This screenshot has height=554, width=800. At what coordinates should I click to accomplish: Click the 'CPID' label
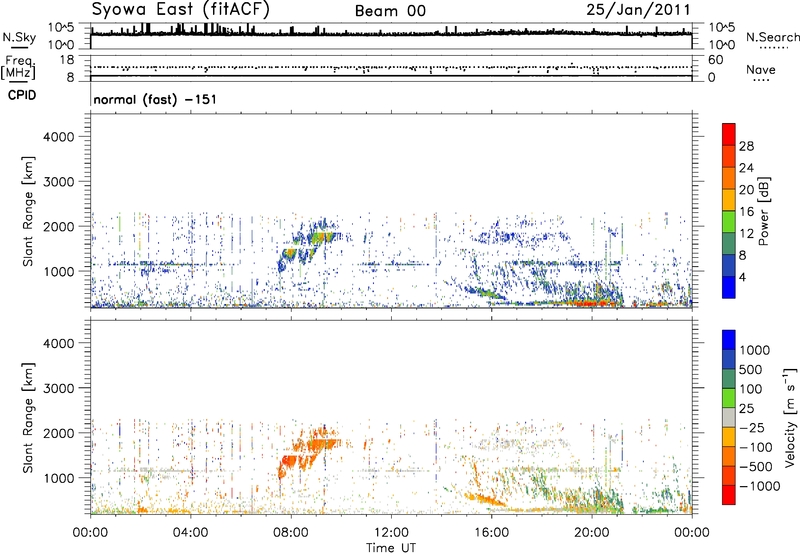click(22, 95)
